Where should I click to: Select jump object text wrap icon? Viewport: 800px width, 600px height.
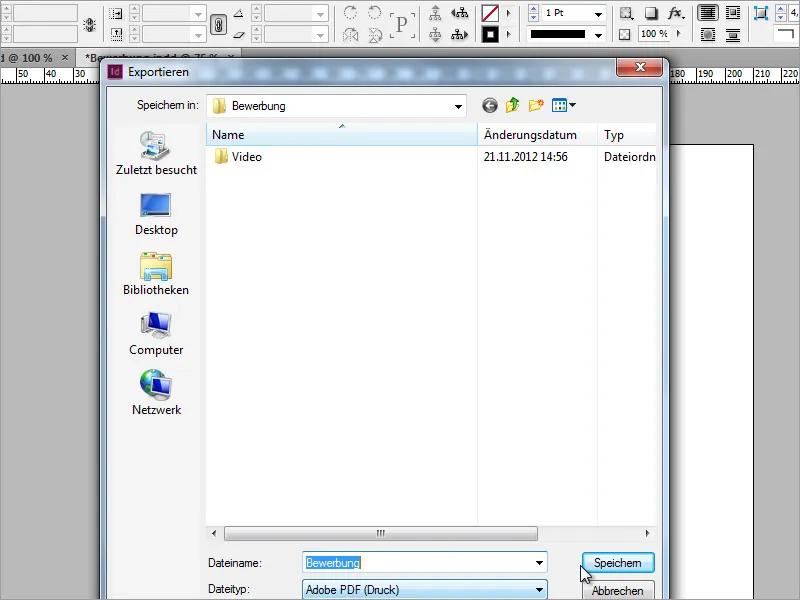pos(733,35)
